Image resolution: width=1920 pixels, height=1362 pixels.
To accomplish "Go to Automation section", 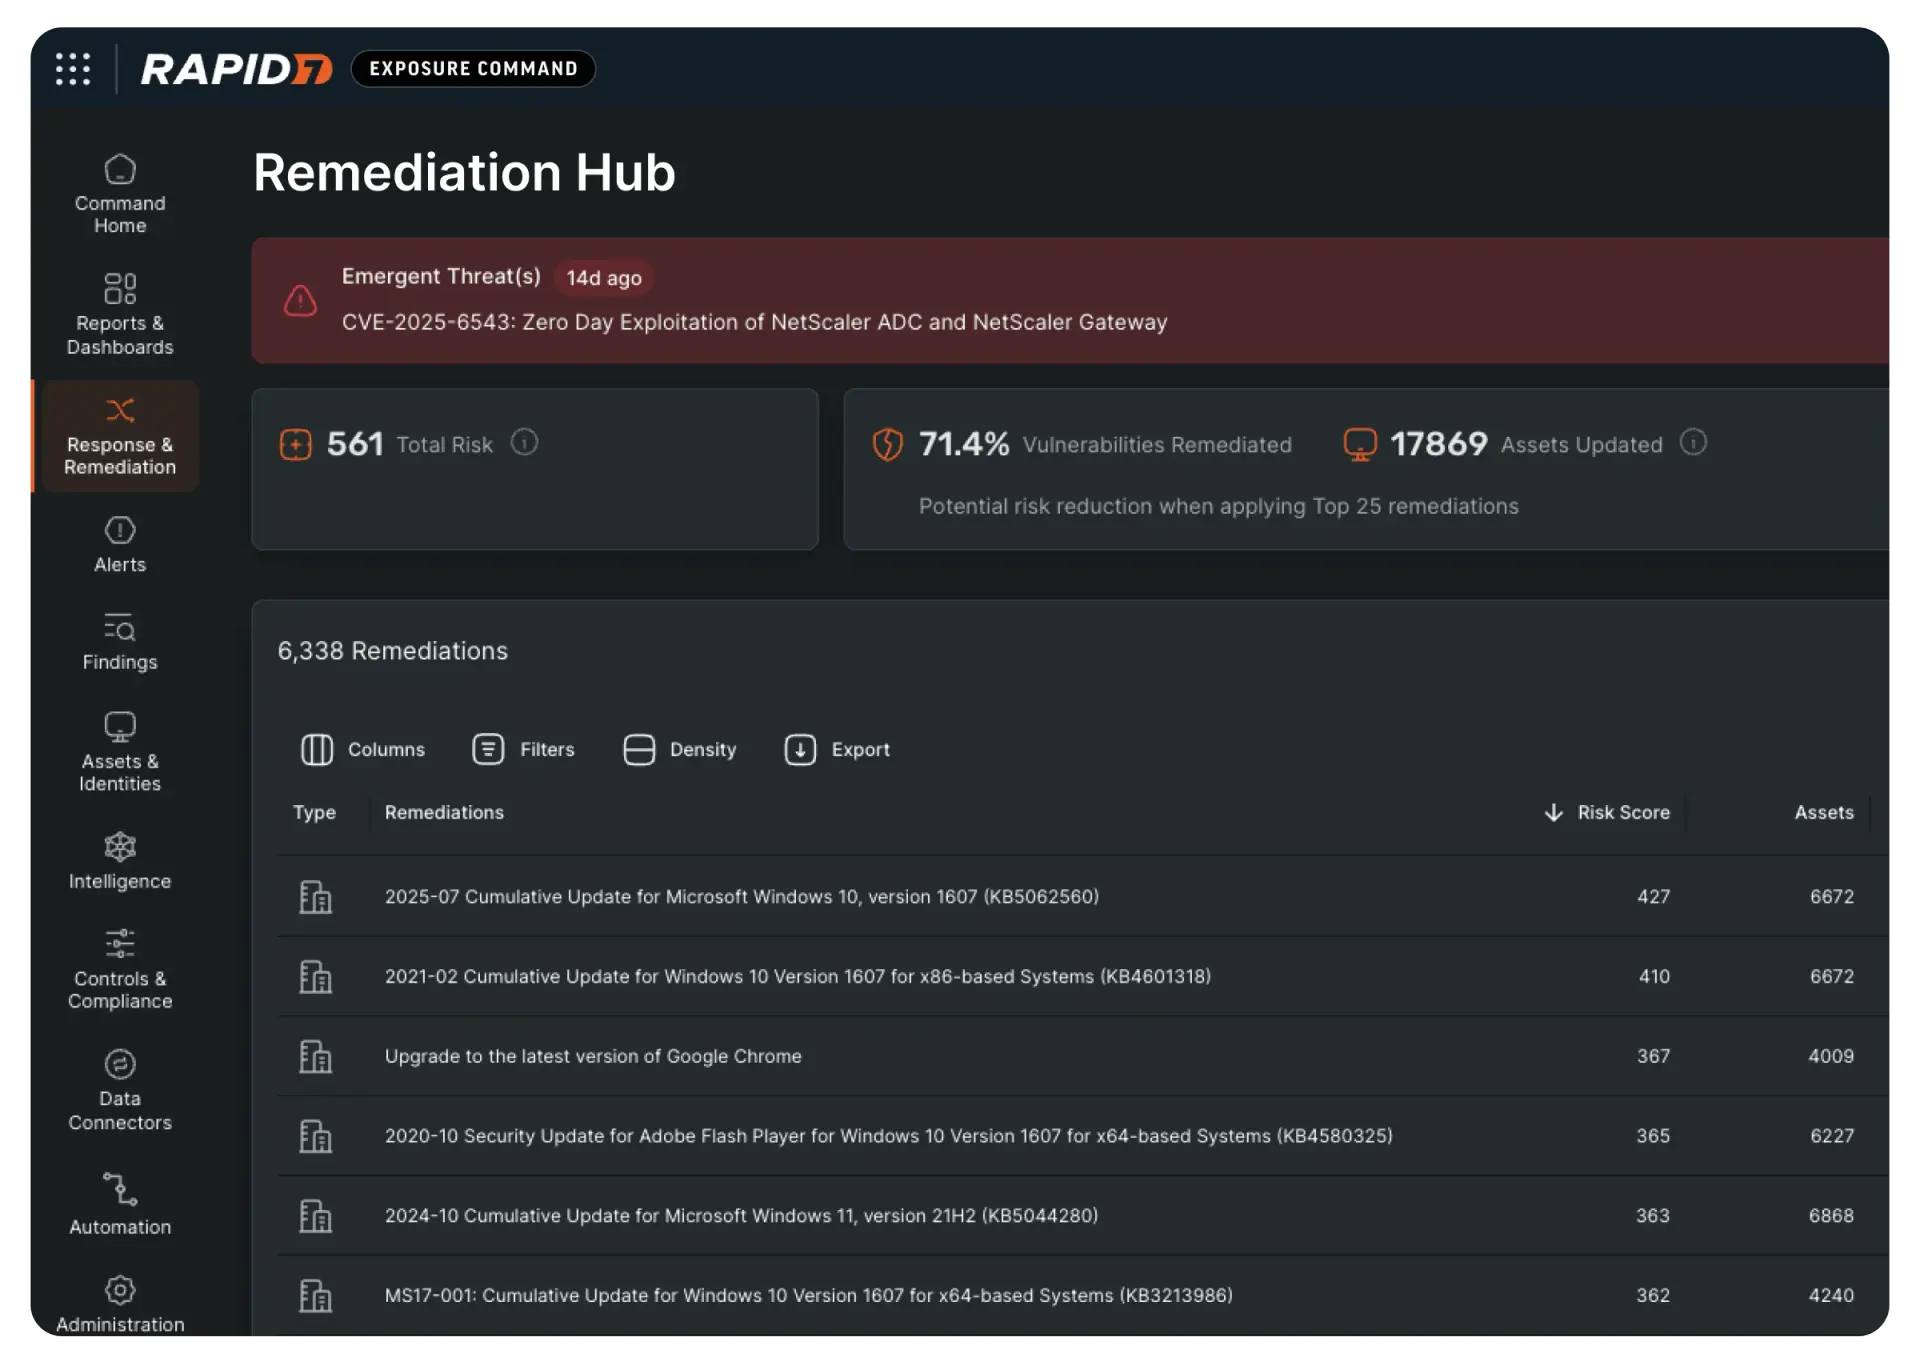I will 120,1205.
